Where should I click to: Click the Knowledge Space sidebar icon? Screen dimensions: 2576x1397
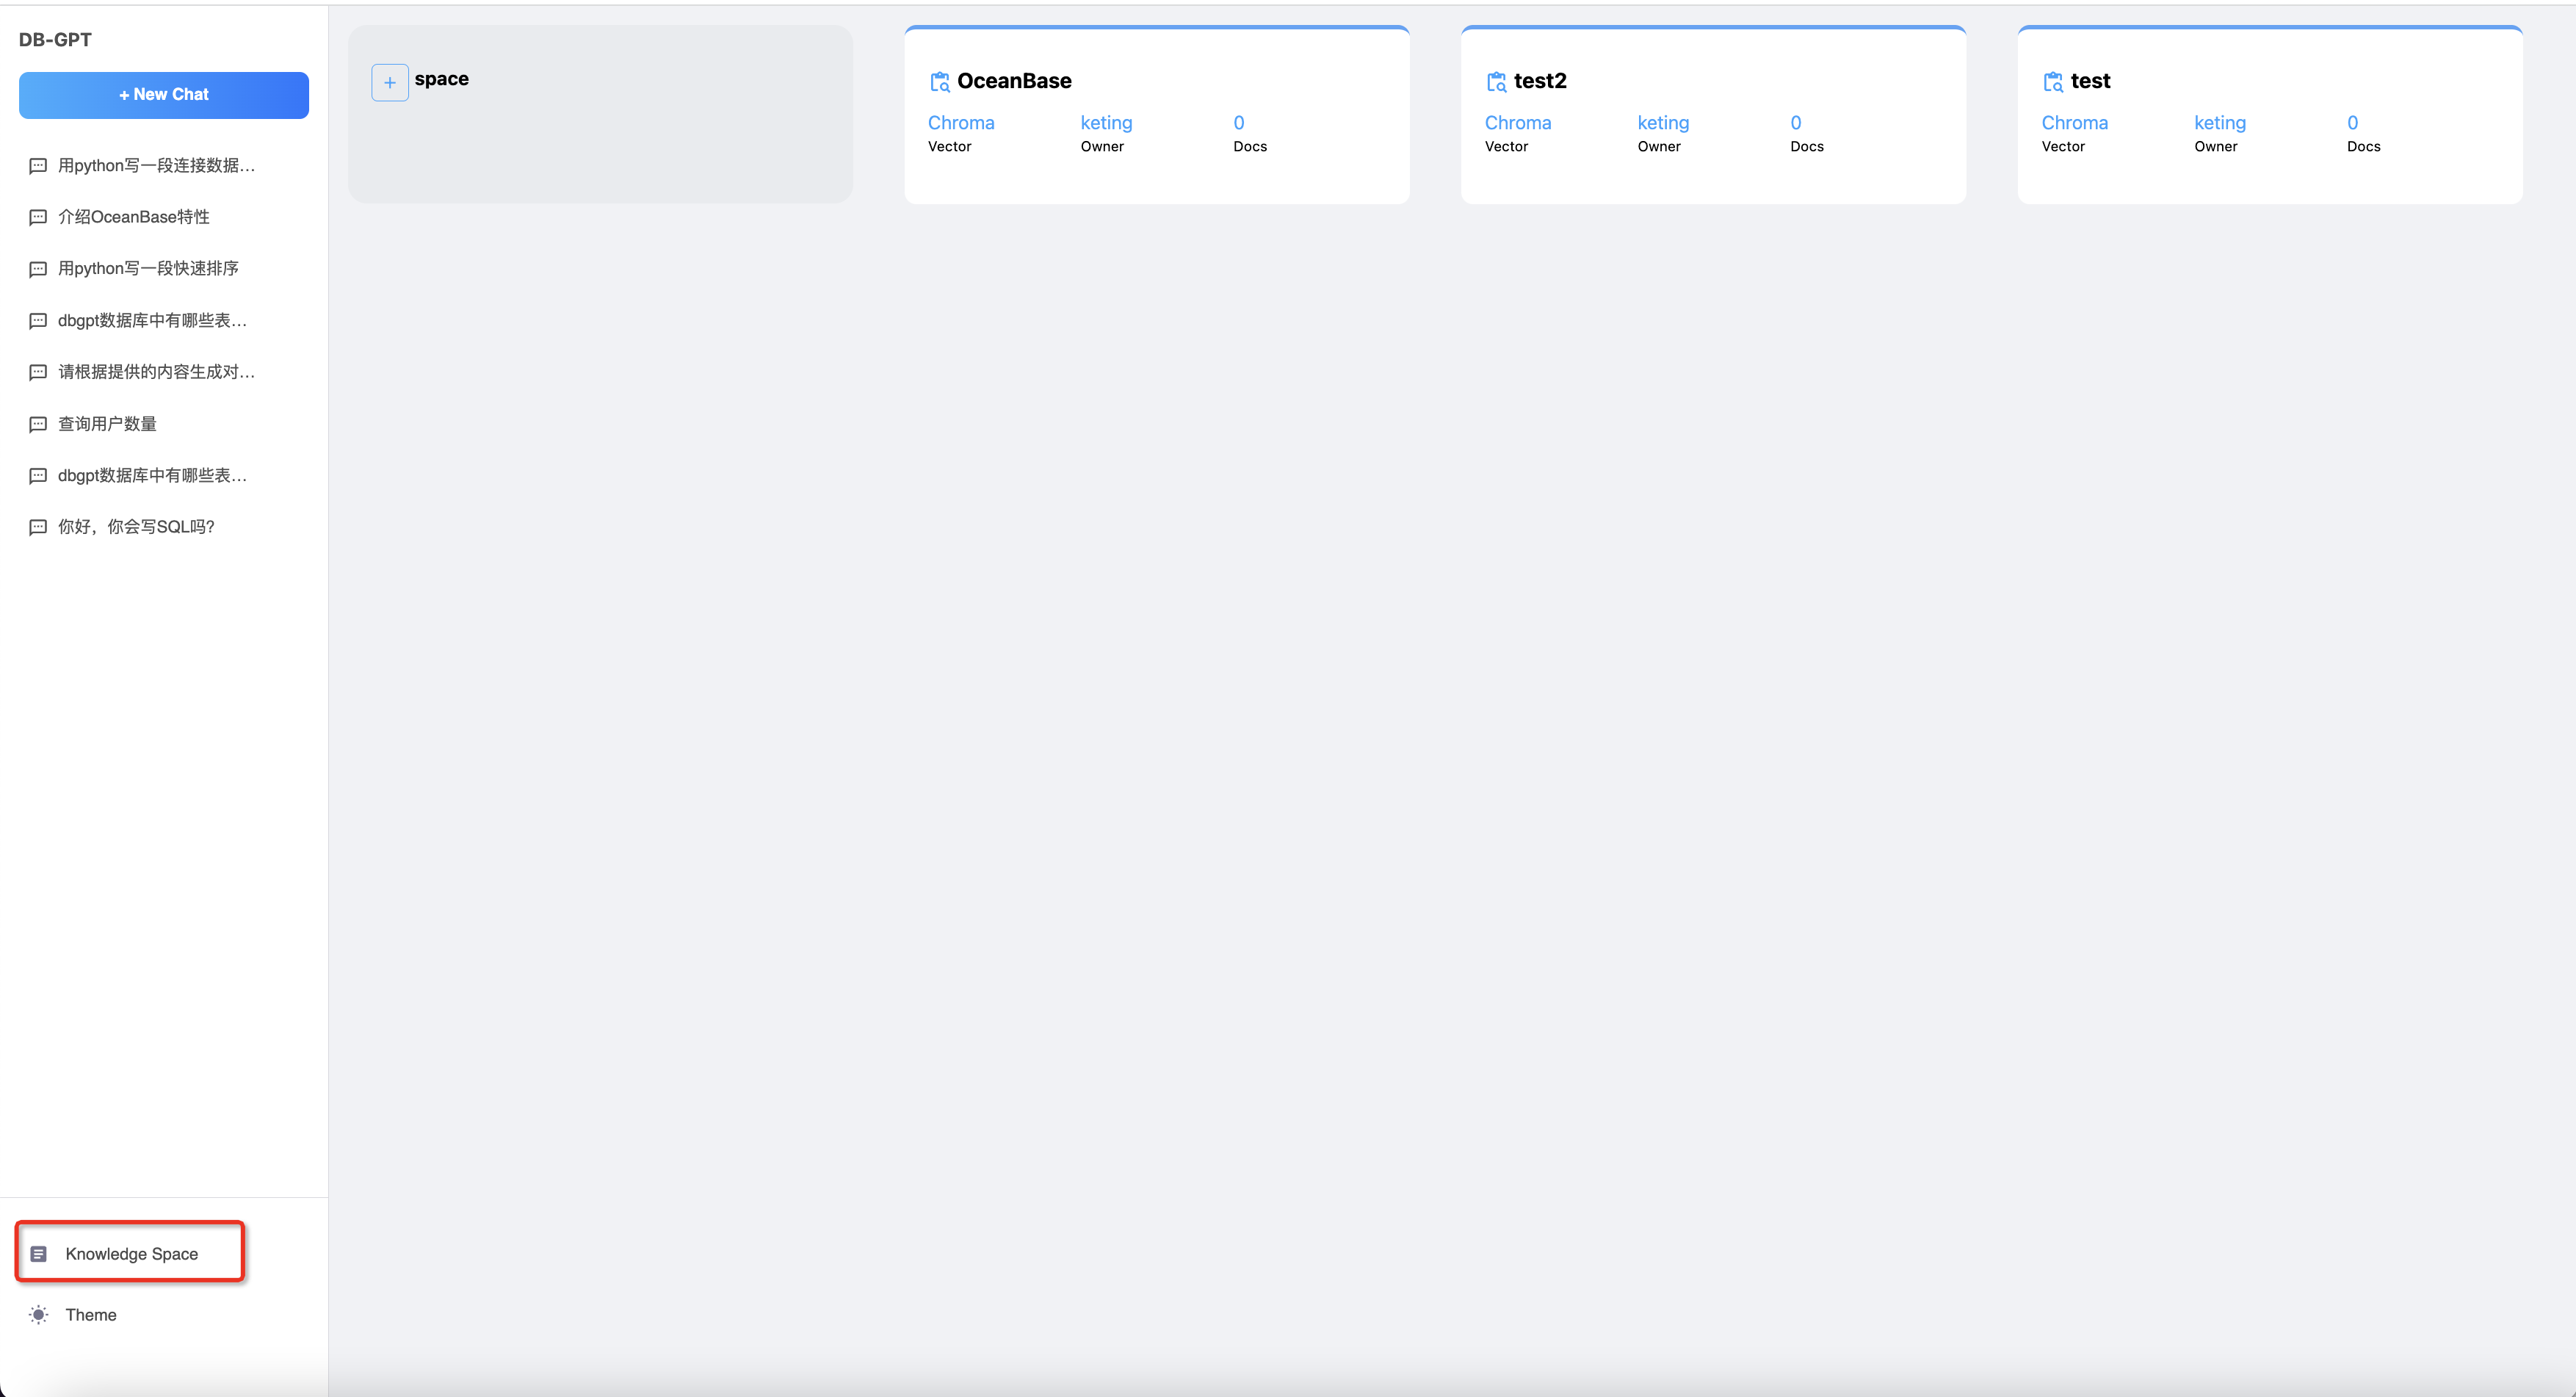39,1253
